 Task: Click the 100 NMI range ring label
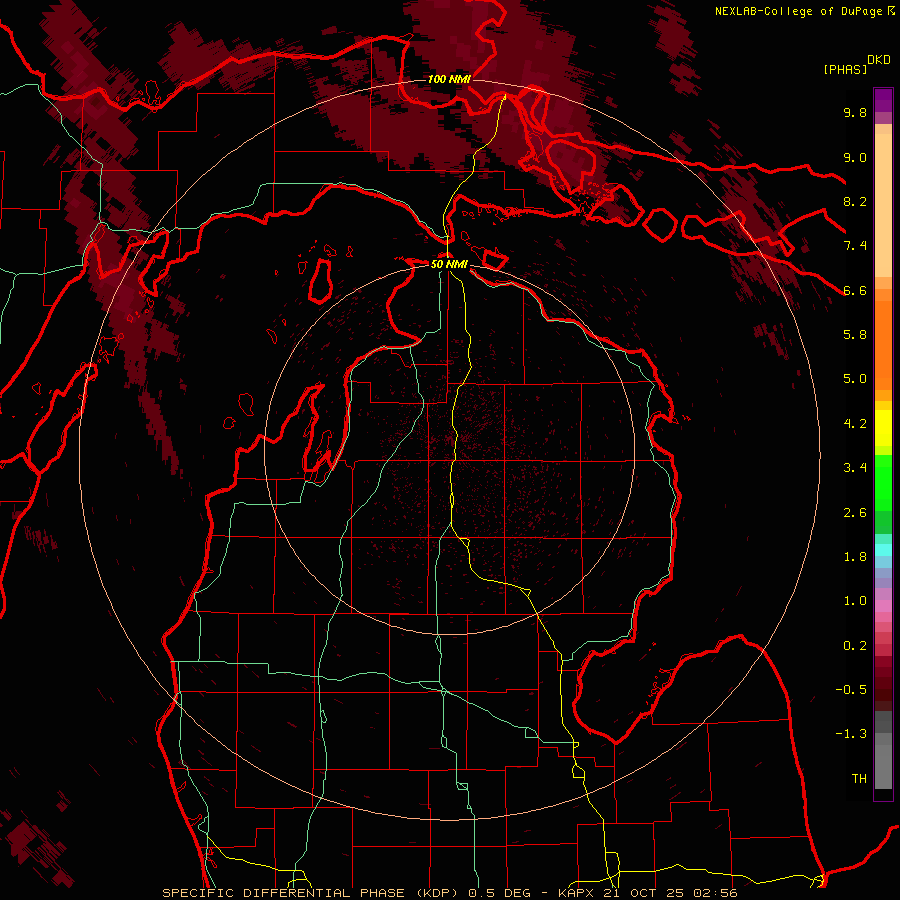click(449, 79)
